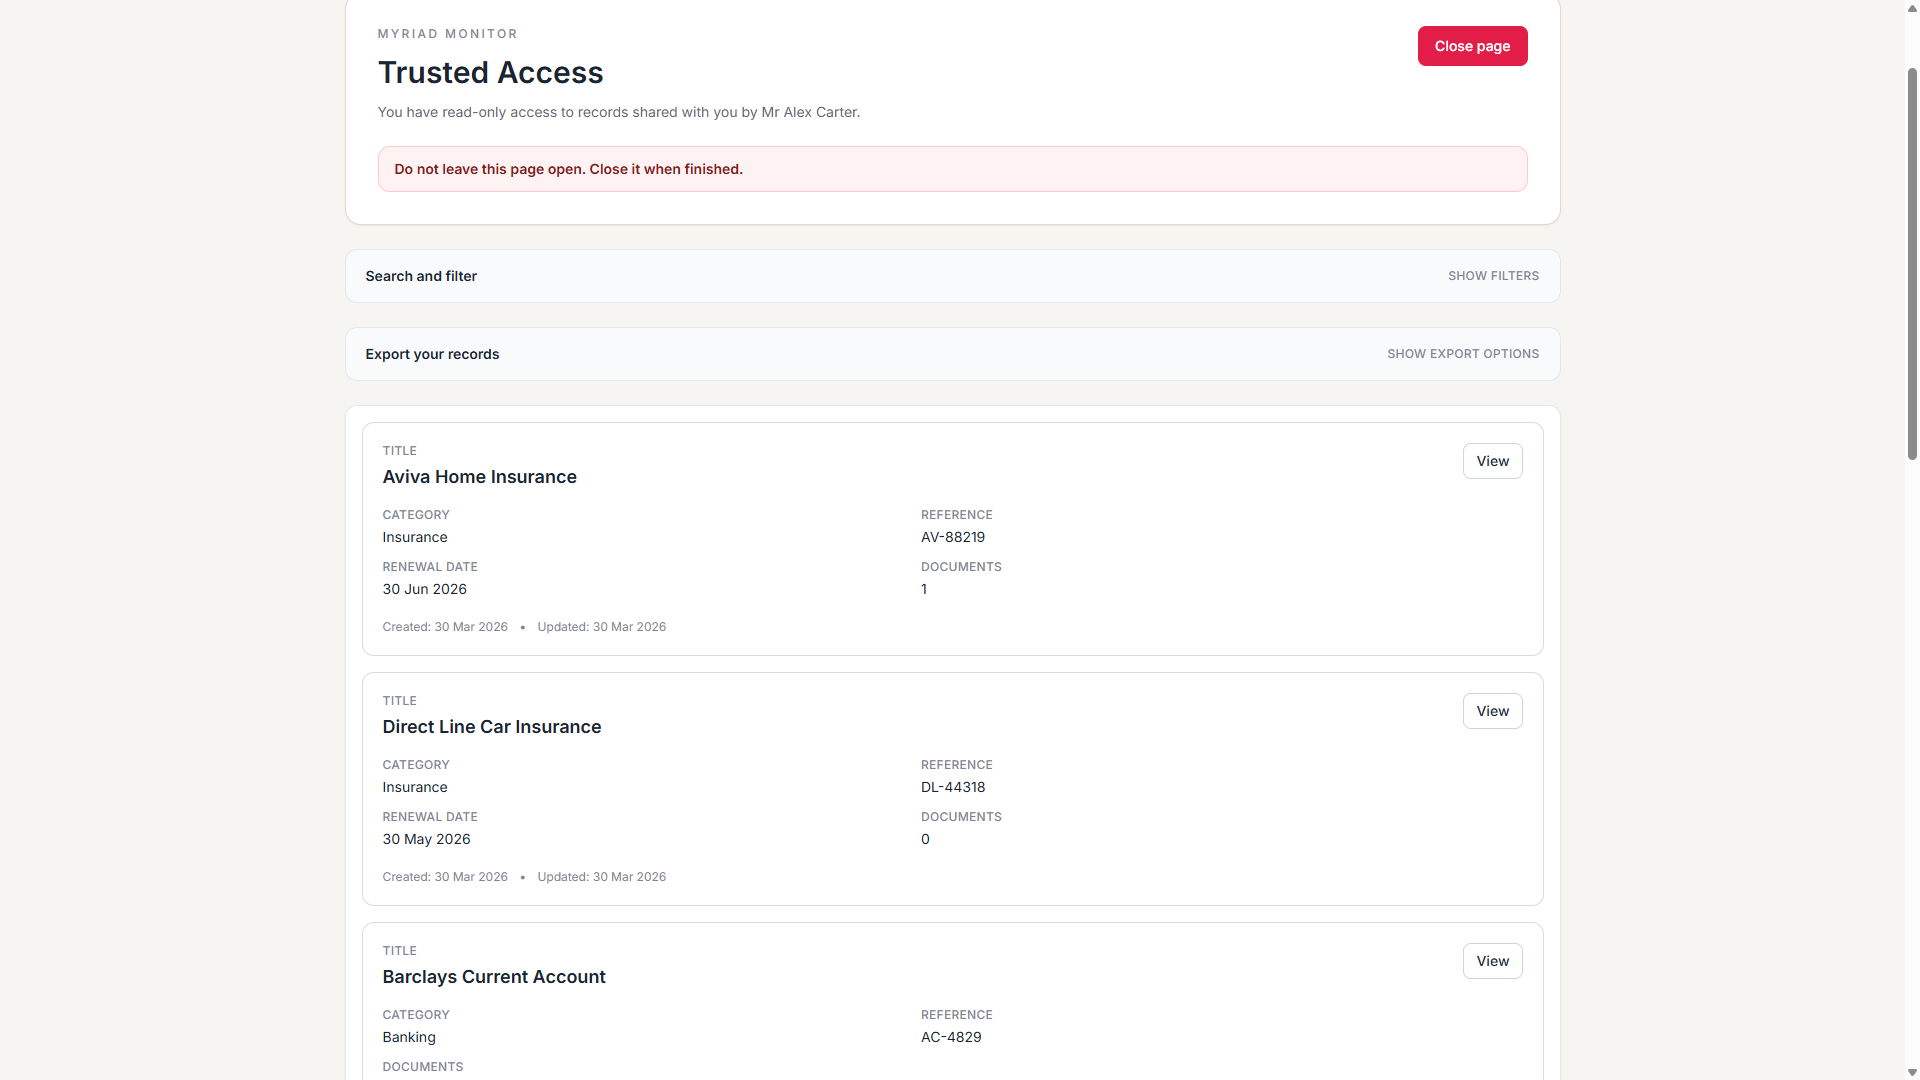1920x1080 pixels.
Task: View the Direct Line Car Insurance record
Action: (1492, 711)
